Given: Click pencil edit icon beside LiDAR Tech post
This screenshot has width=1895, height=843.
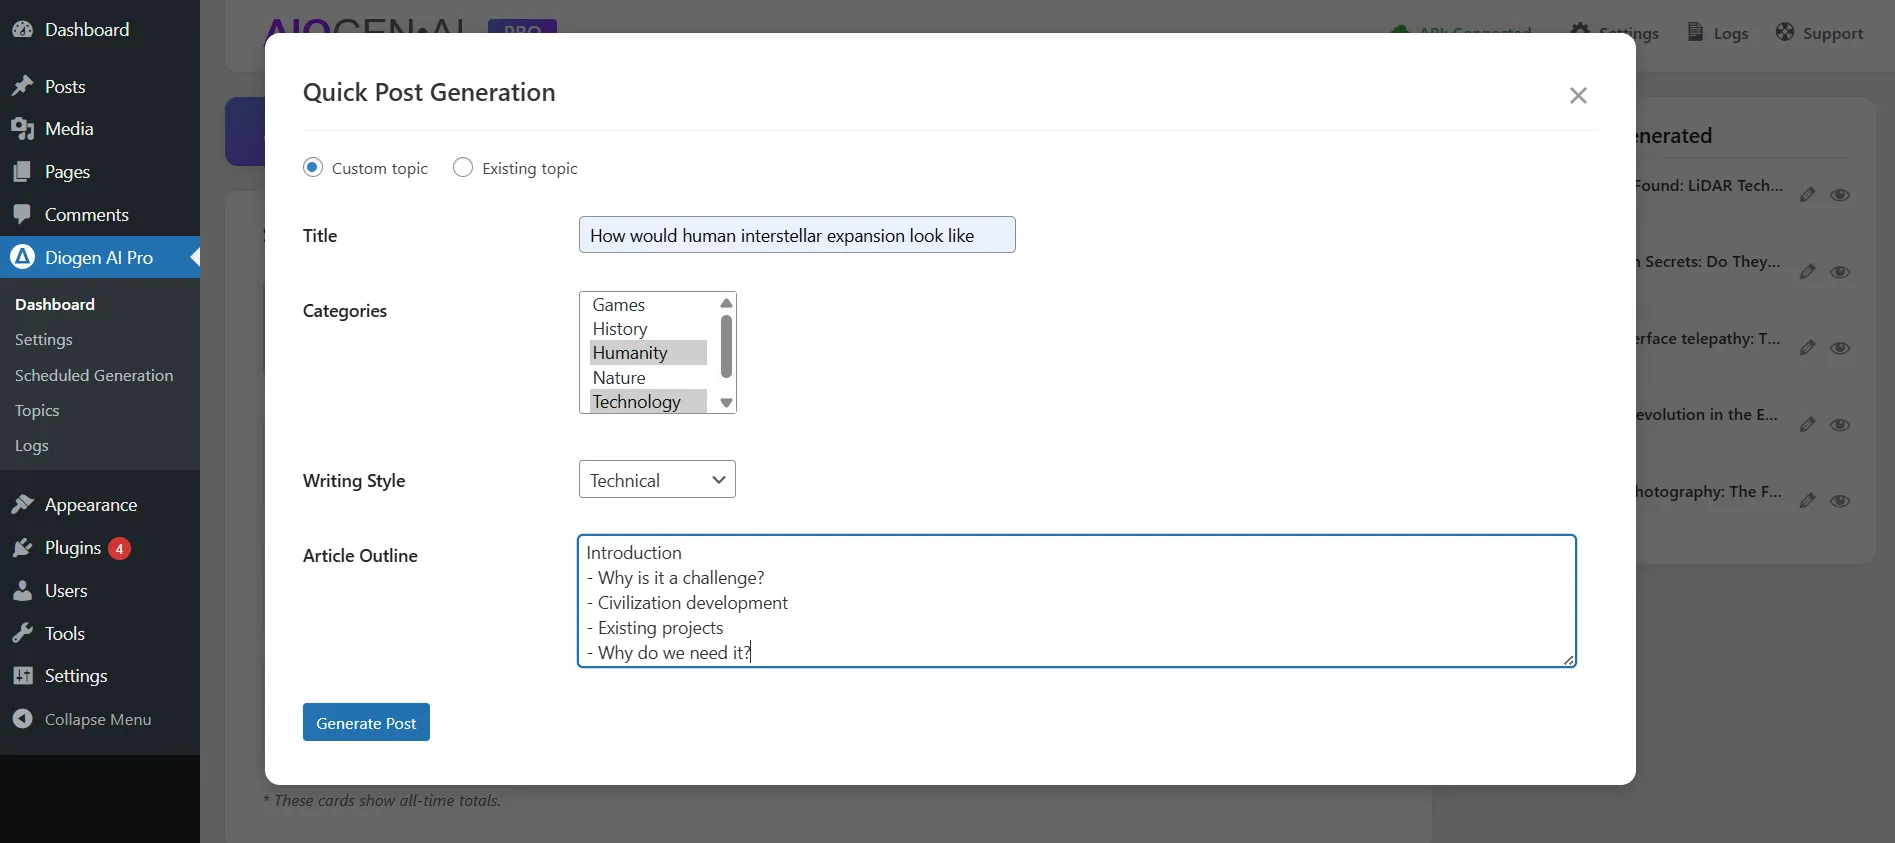Looking at the screenshot, I should pos(1807,195).
